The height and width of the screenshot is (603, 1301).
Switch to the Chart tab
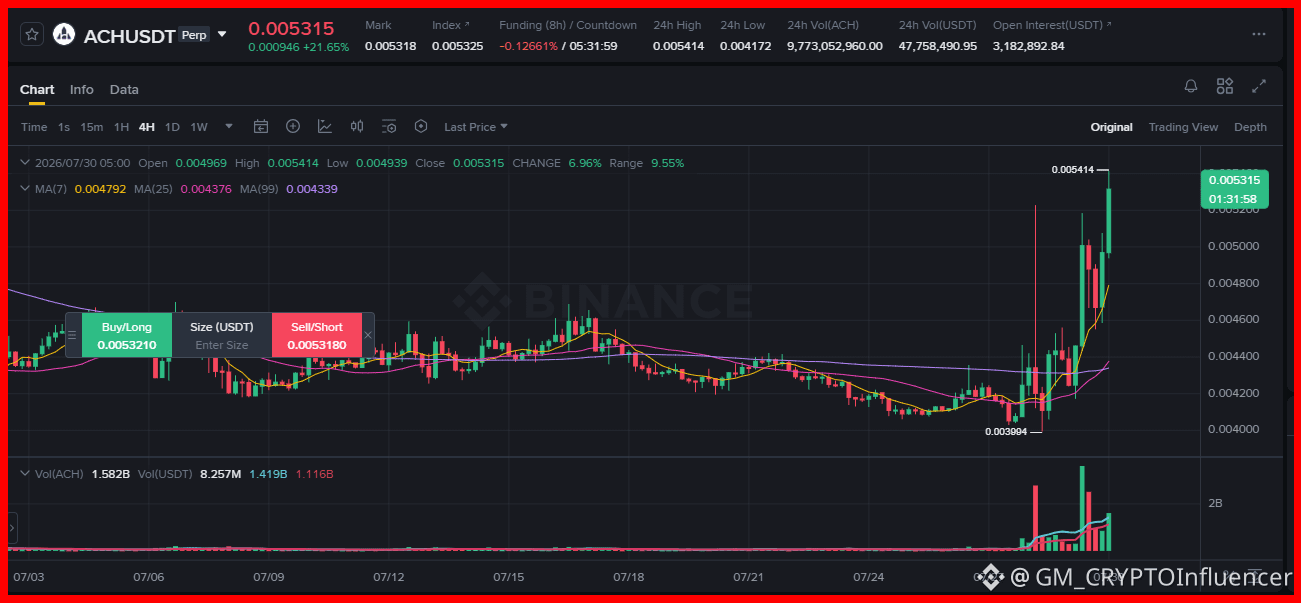point(37,89)
